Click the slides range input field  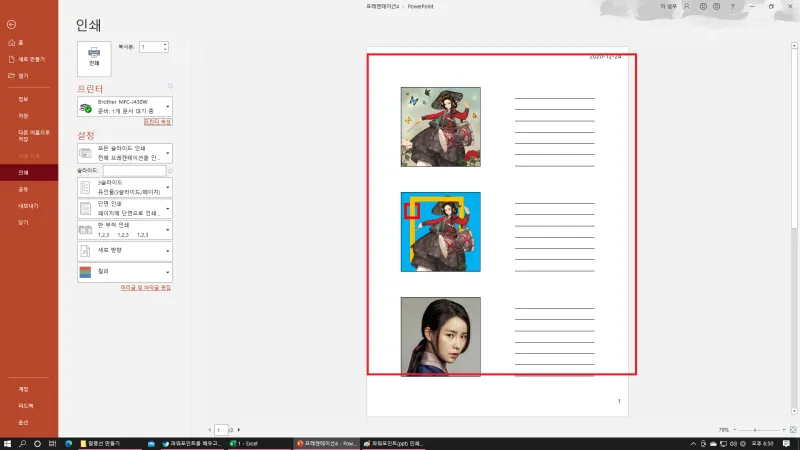click(x=134, y=170)
